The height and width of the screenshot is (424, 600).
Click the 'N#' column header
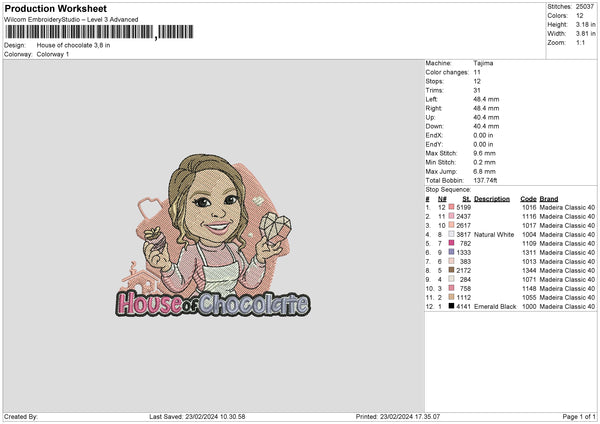(442, 199)
